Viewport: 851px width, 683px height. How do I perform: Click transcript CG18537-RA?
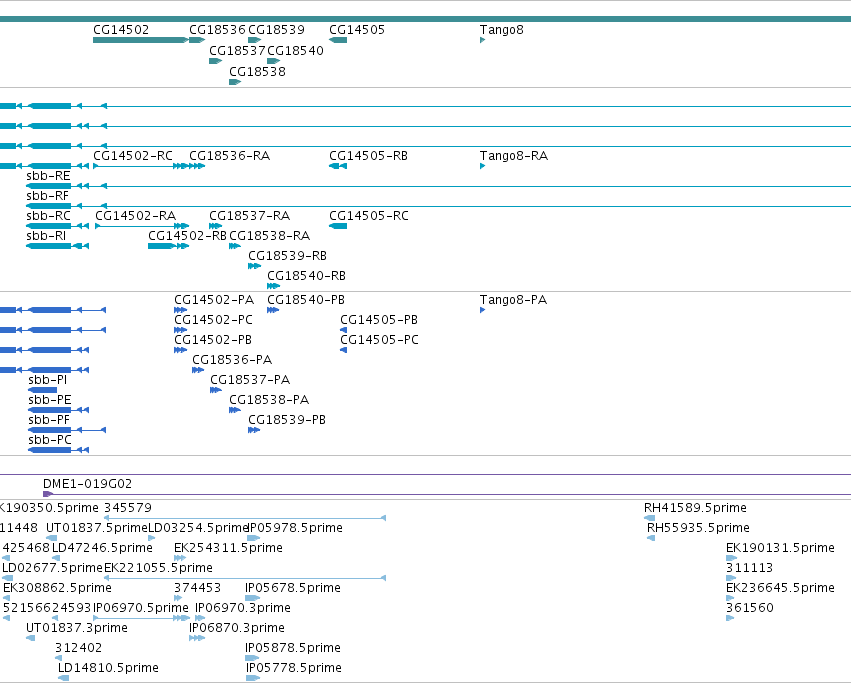(215, 226)
